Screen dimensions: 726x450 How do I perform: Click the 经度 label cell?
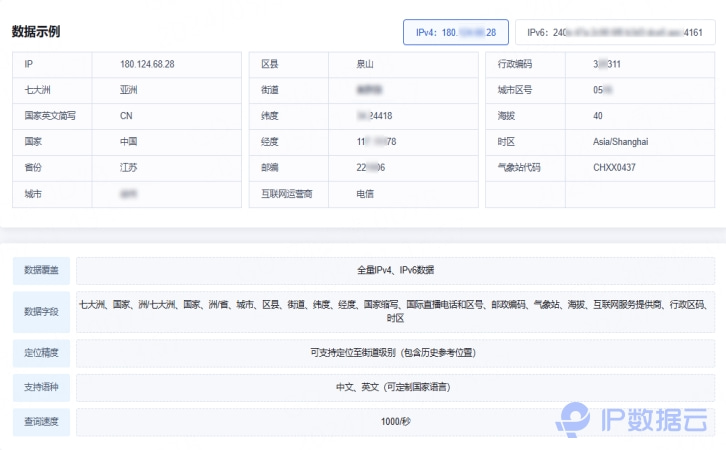288,142
